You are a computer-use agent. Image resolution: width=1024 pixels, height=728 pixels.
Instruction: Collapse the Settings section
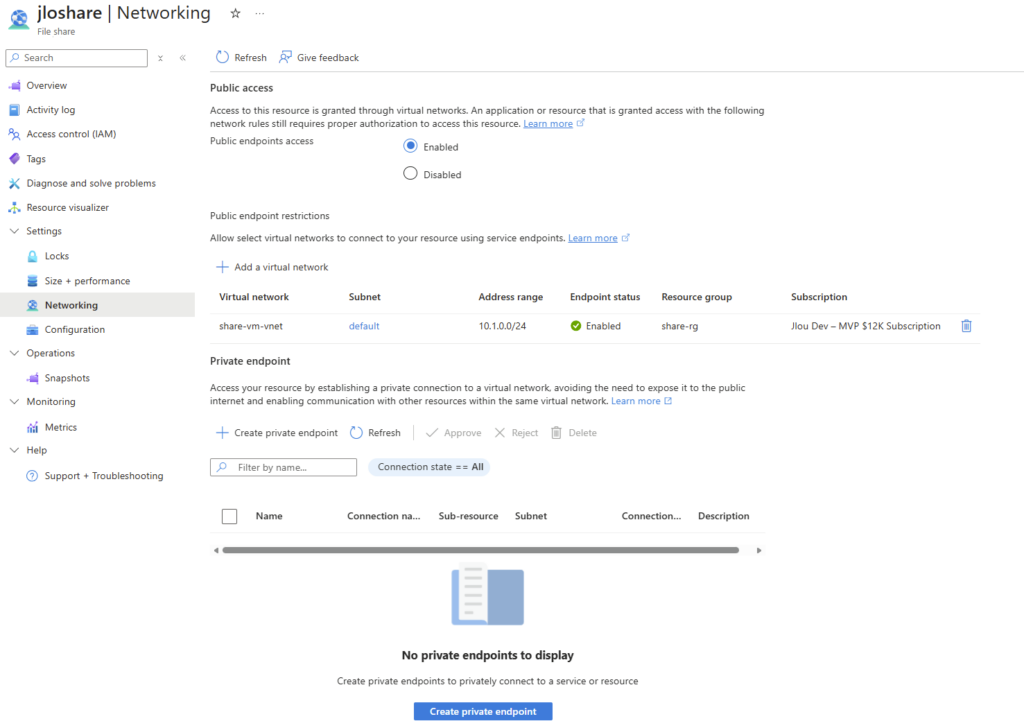coord(14,231)
